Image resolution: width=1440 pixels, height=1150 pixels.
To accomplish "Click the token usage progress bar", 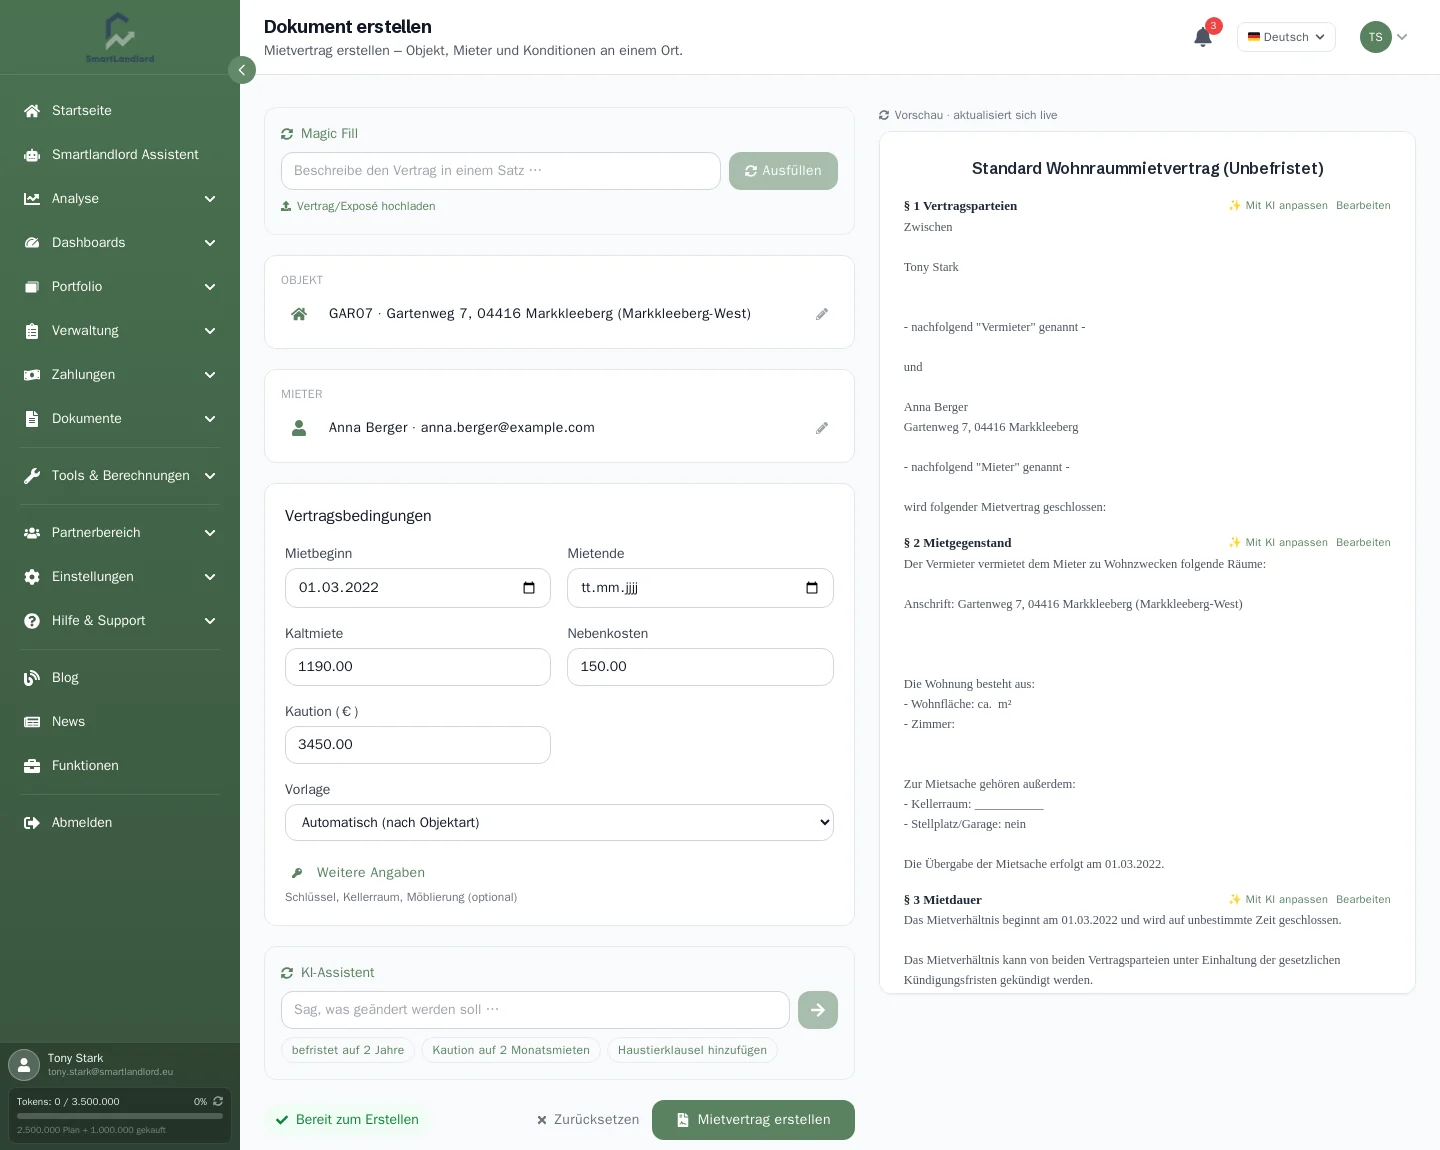I will (120, 1116).
